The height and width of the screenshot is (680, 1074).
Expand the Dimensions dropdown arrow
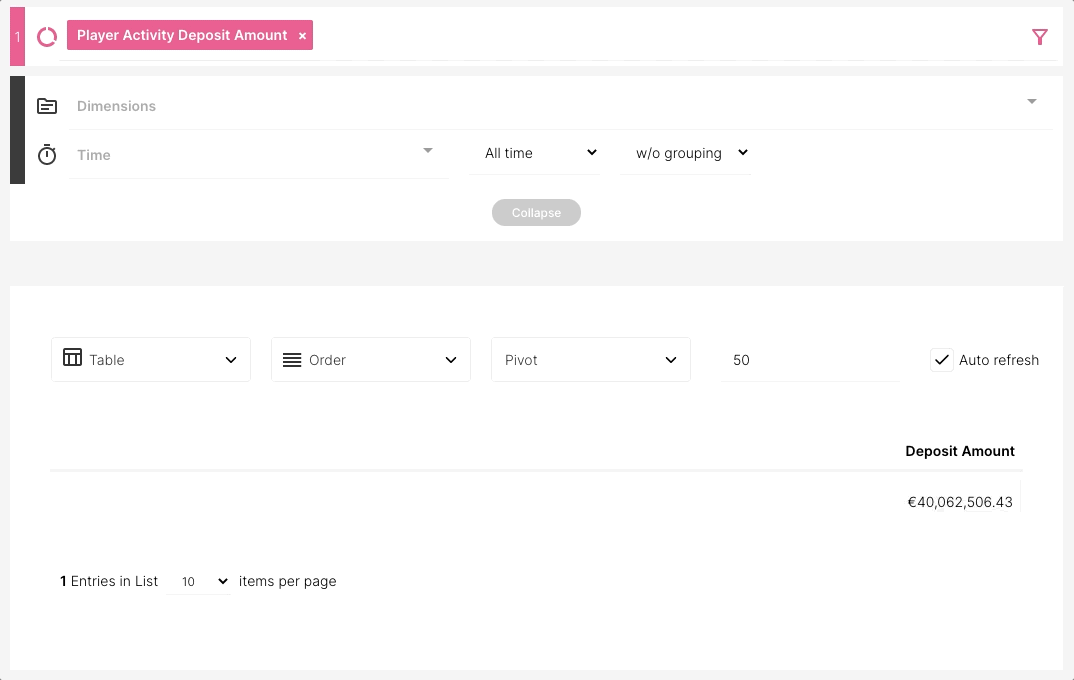click(1032, 101)
